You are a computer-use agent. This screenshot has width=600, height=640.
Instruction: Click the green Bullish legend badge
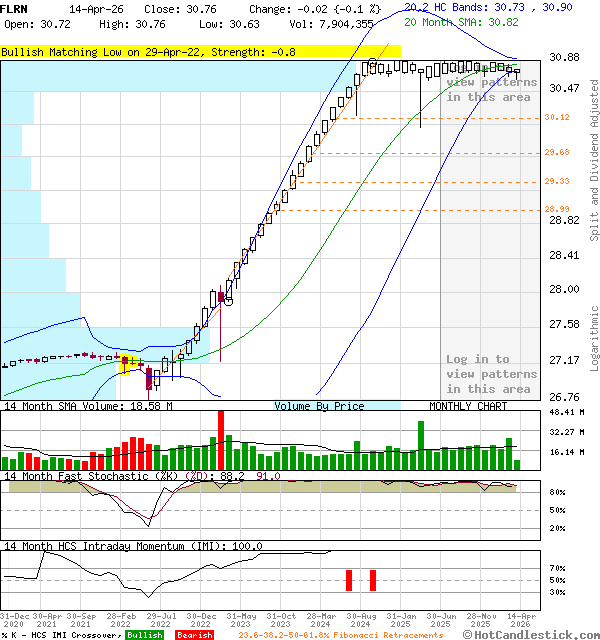[x=144, y=635]
